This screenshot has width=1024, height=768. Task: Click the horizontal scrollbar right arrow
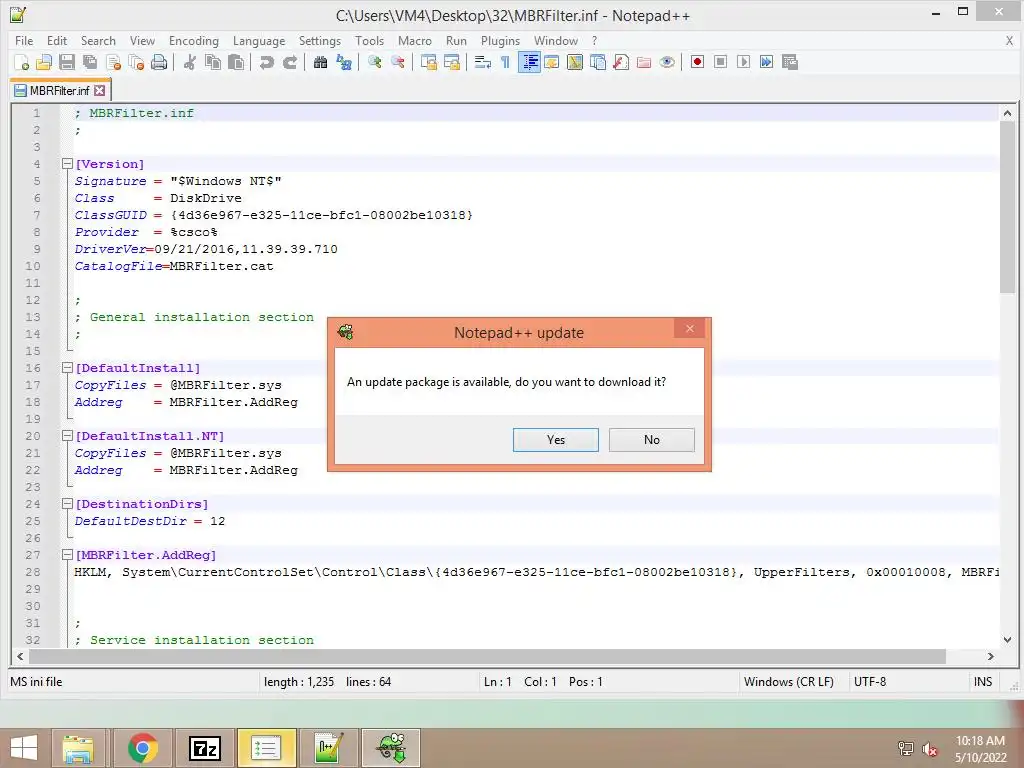(x=991, y=656)
